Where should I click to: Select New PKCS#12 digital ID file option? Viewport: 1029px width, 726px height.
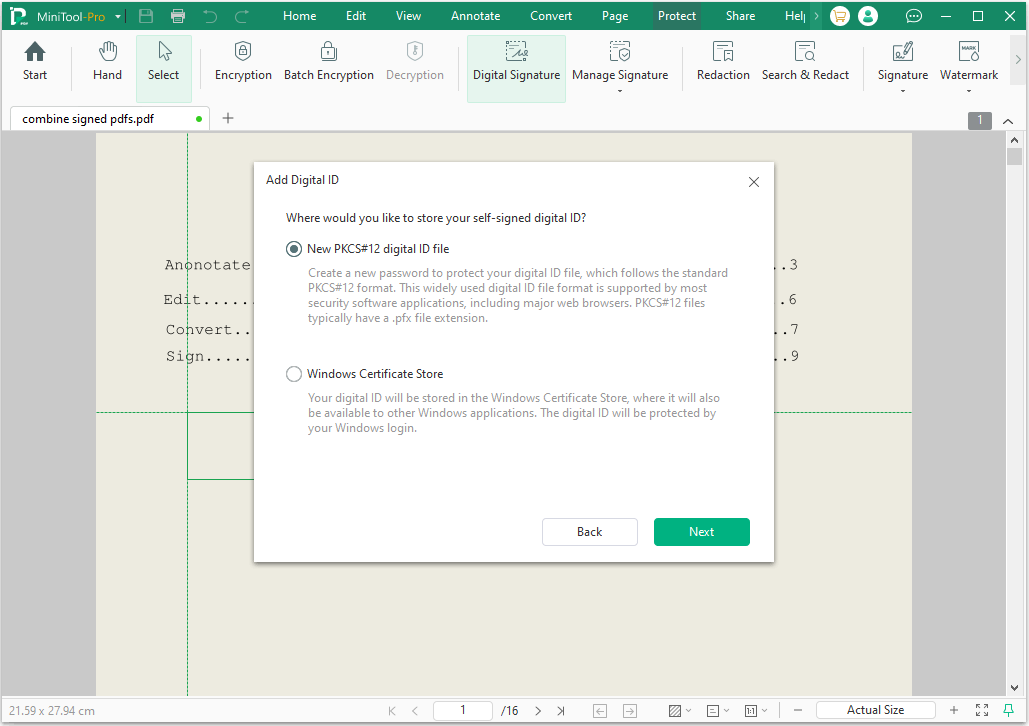point(294,249)
